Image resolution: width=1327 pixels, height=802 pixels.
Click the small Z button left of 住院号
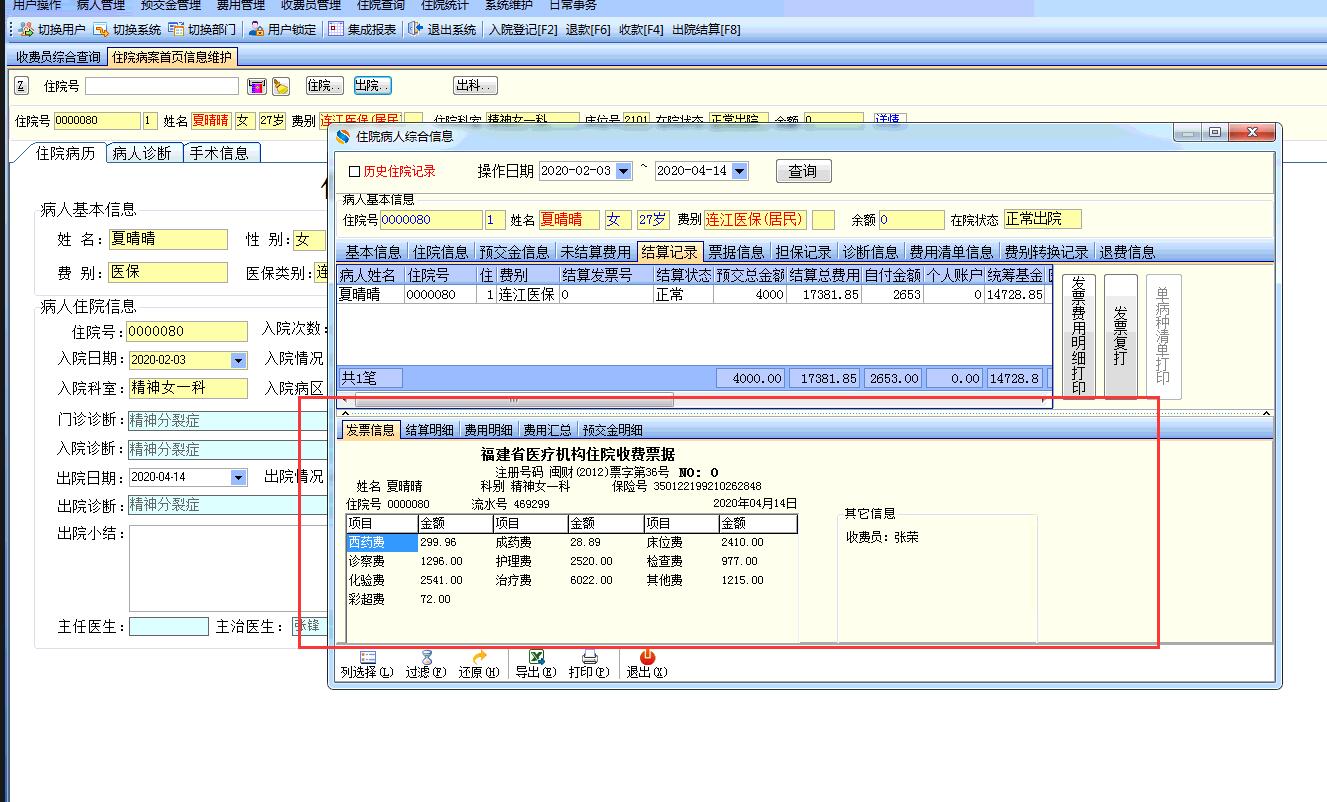(x=22, y=86)
